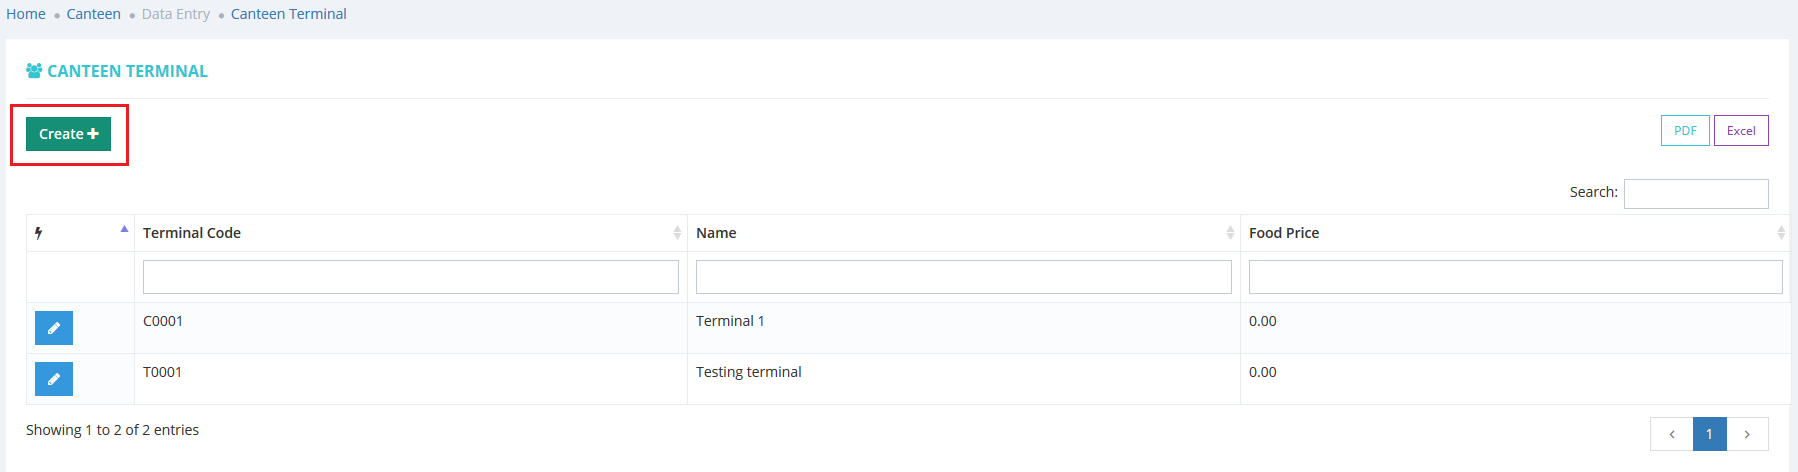Go to next page arrow
This screenshot has width=1798, height=472.
[1747, 434]
